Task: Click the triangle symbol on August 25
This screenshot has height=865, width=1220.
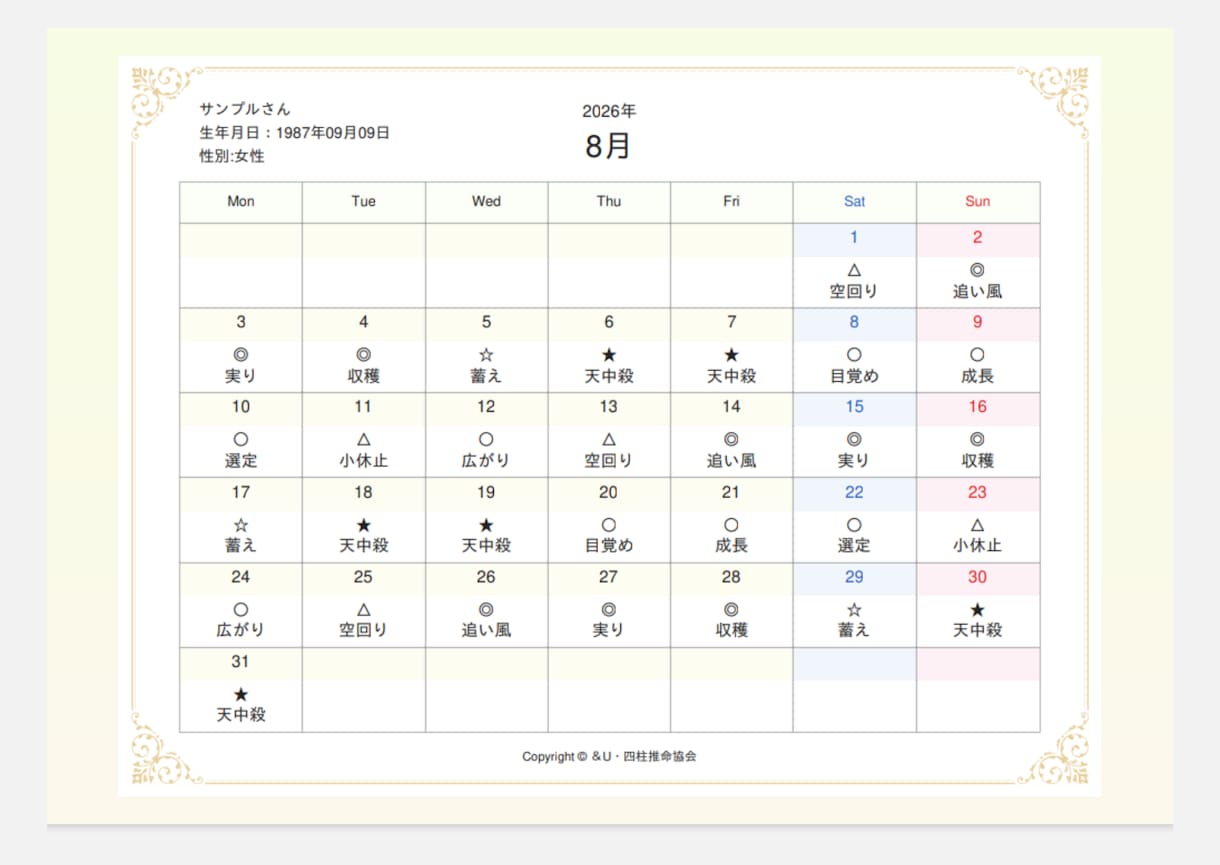Action: [363, 610]
